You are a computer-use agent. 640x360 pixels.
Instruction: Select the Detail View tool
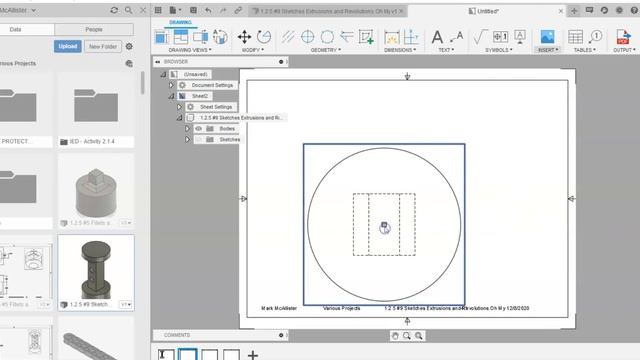220,37
